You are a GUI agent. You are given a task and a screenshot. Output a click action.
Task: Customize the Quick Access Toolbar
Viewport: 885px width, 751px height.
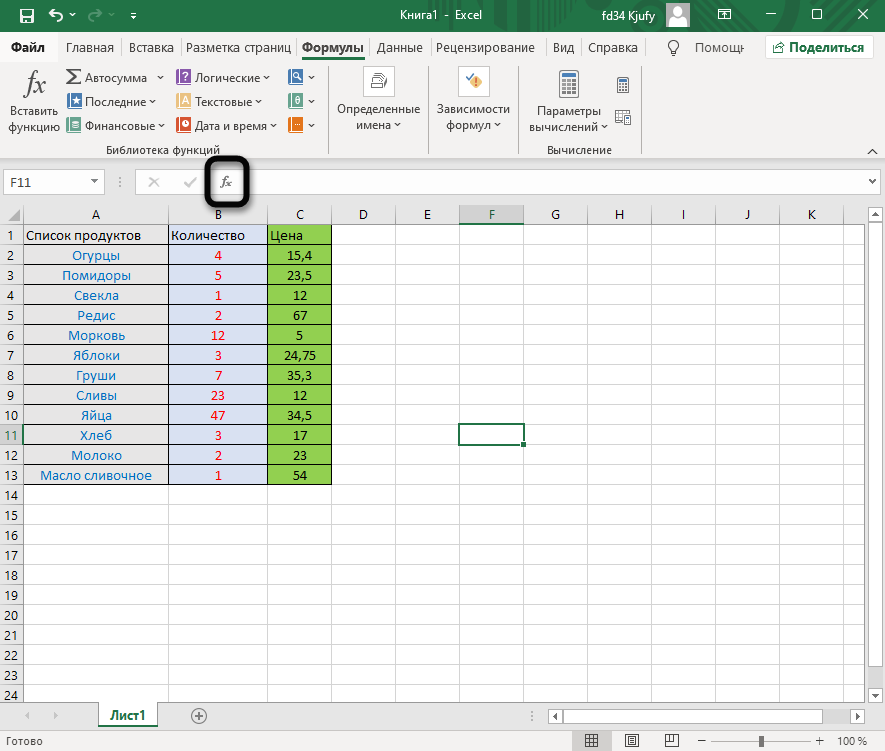click(x=133, y=16)
